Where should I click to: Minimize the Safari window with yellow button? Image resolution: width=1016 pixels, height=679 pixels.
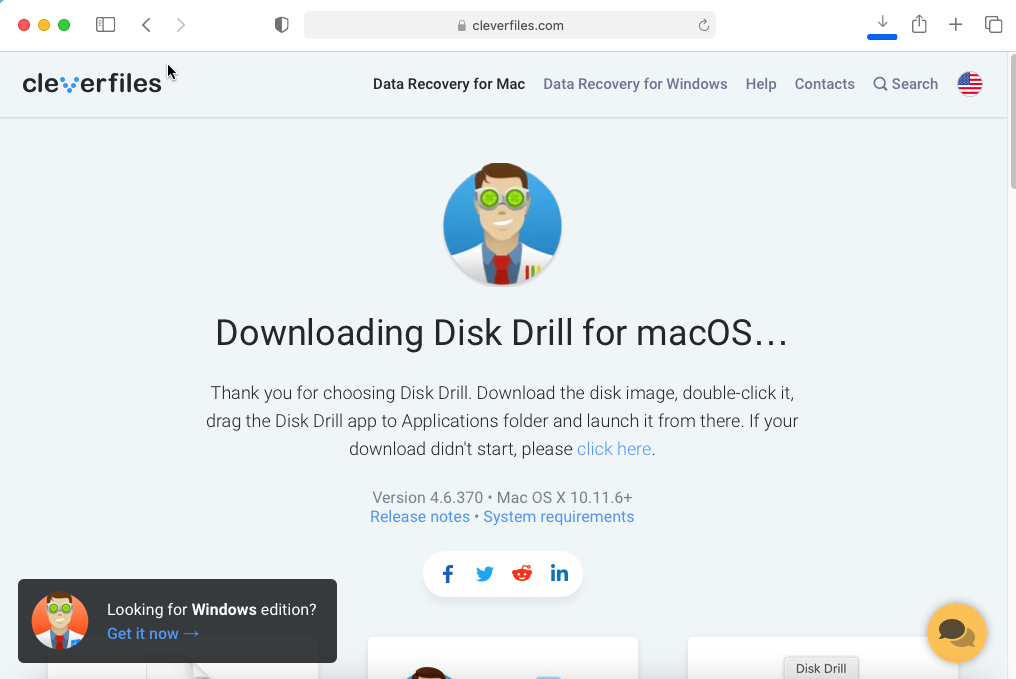pyautogui.click(x=44, y=25)
